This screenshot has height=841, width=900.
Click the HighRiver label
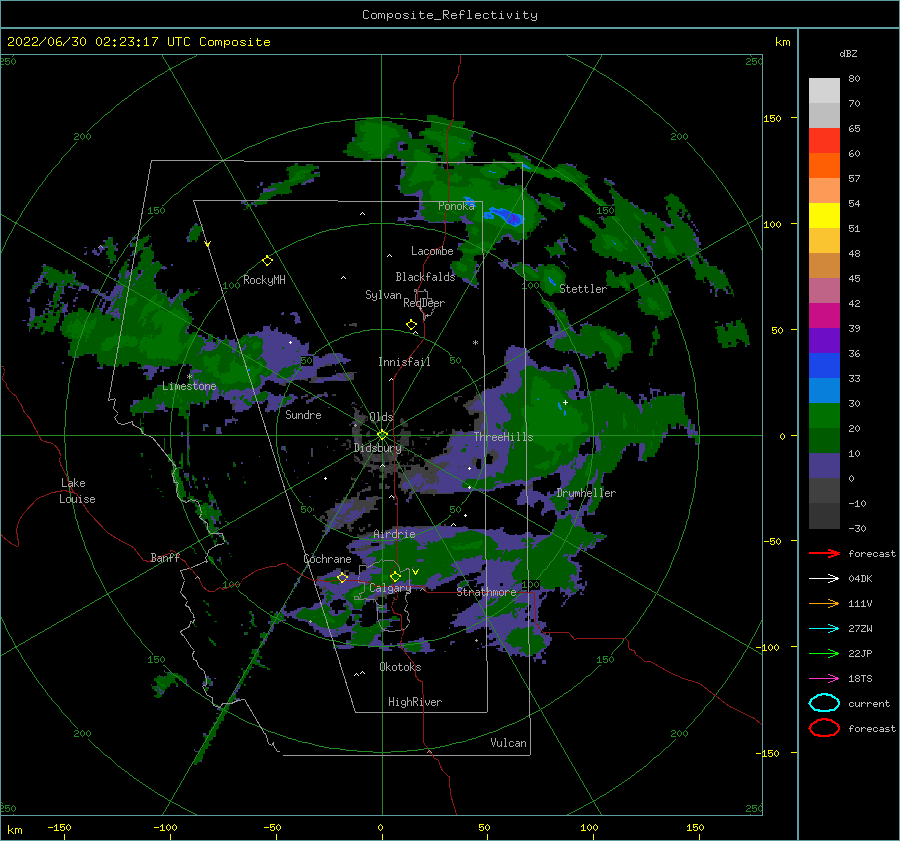click(x=415, y=702)
